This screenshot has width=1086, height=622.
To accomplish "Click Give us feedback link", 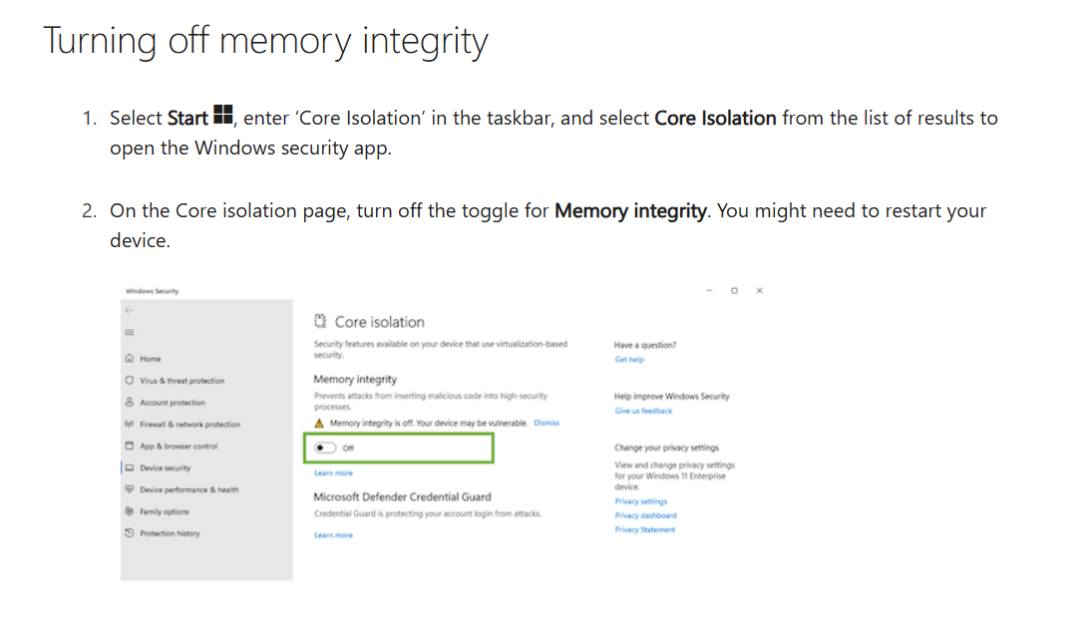I will pyautogui.click(x=643, y=411).
